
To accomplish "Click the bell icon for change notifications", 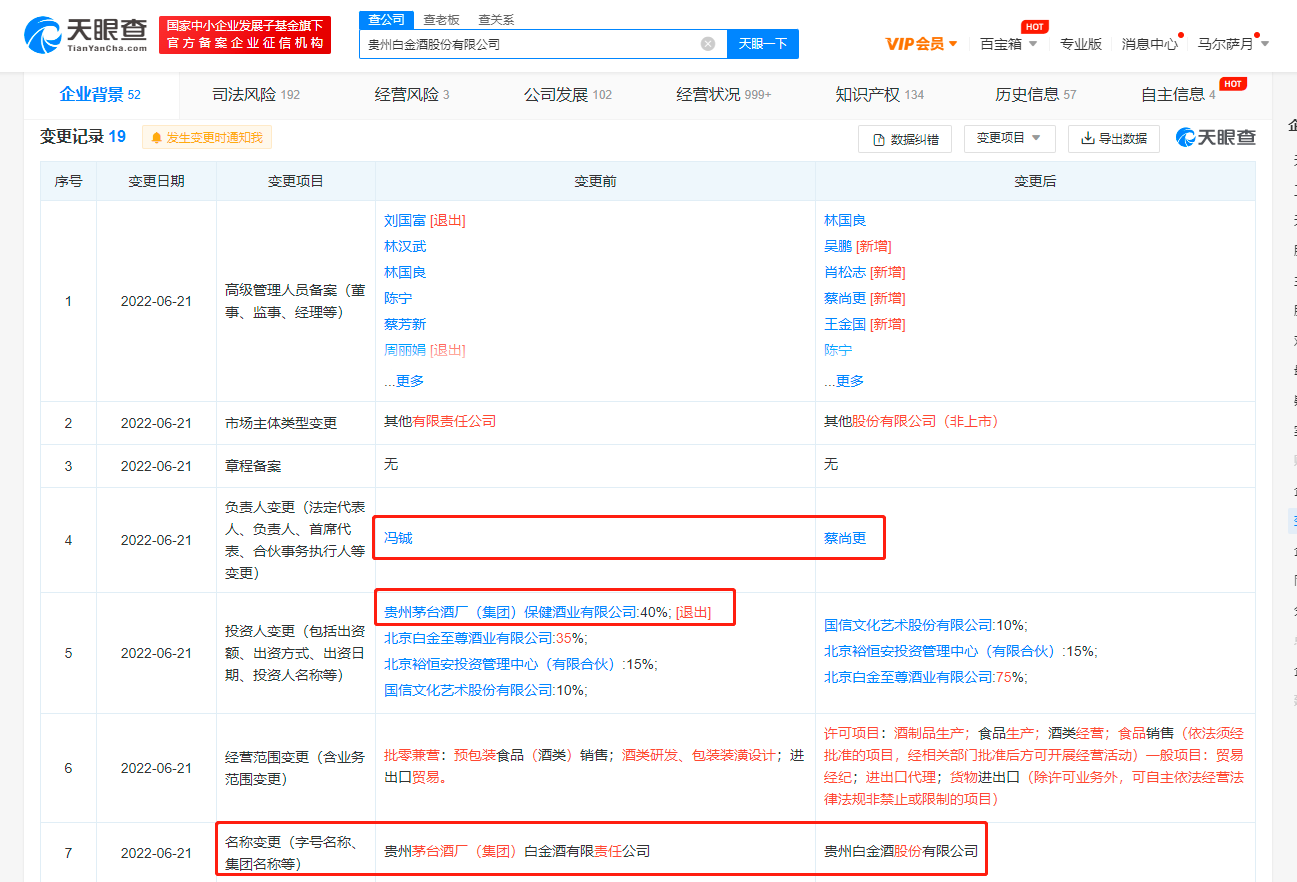I will pyautogui.click(x=158, y=138).
